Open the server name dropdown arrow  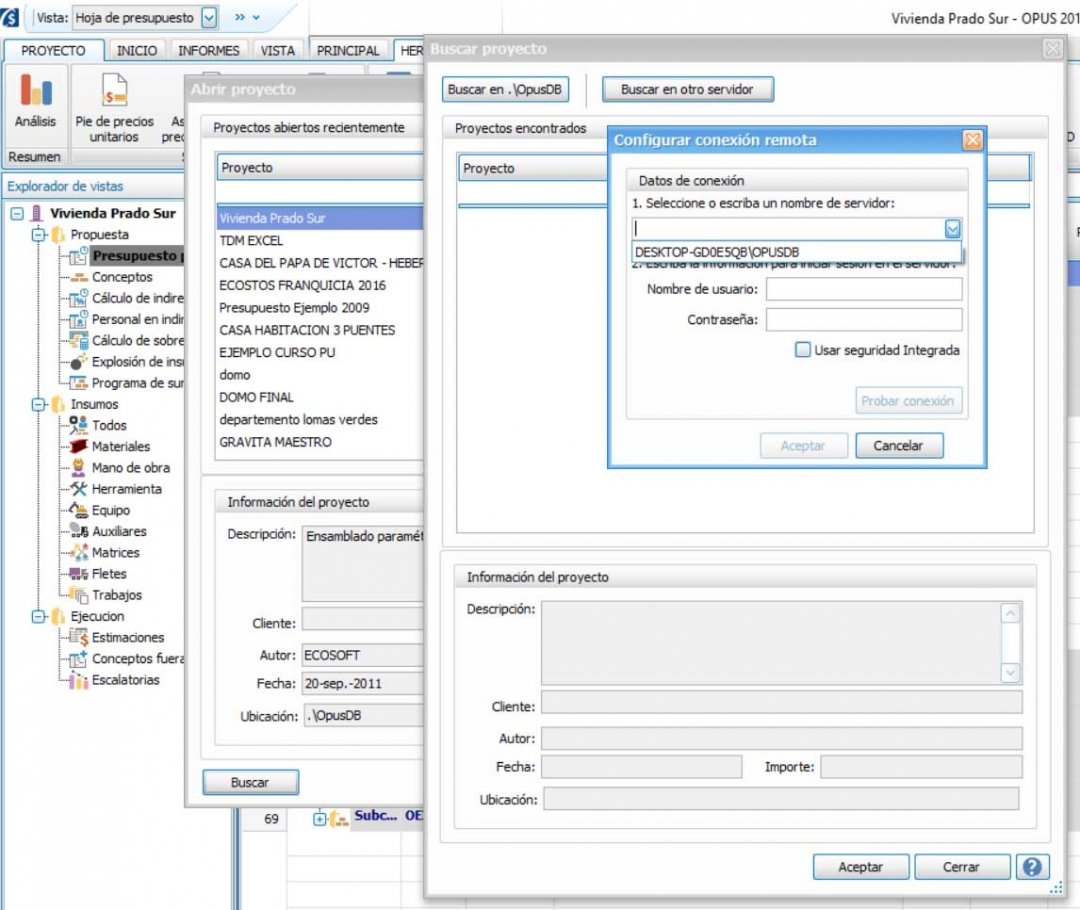click(x=952, y=229)
